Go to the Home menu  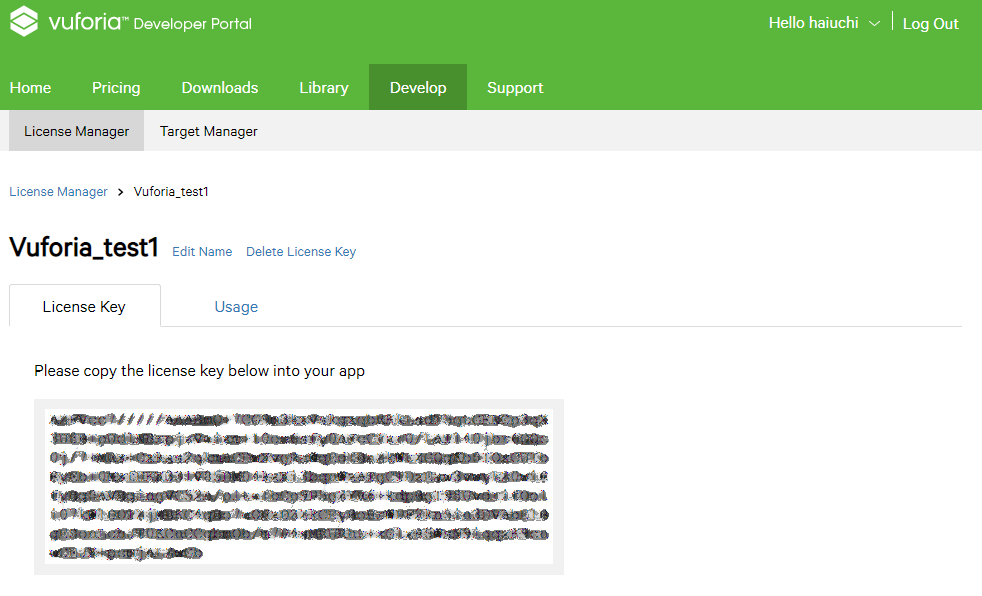(x=30, y=88)
